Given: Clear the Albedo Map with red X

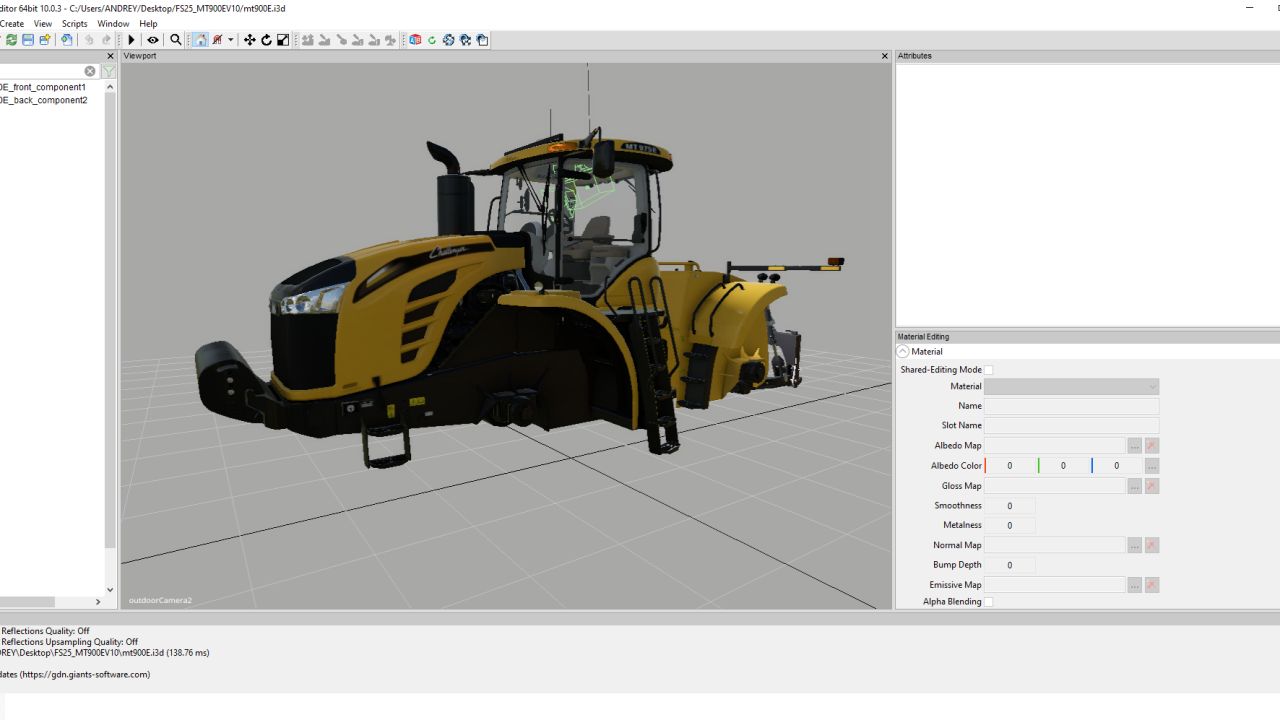Looking at the screenshot, I should coord(1152,445).
